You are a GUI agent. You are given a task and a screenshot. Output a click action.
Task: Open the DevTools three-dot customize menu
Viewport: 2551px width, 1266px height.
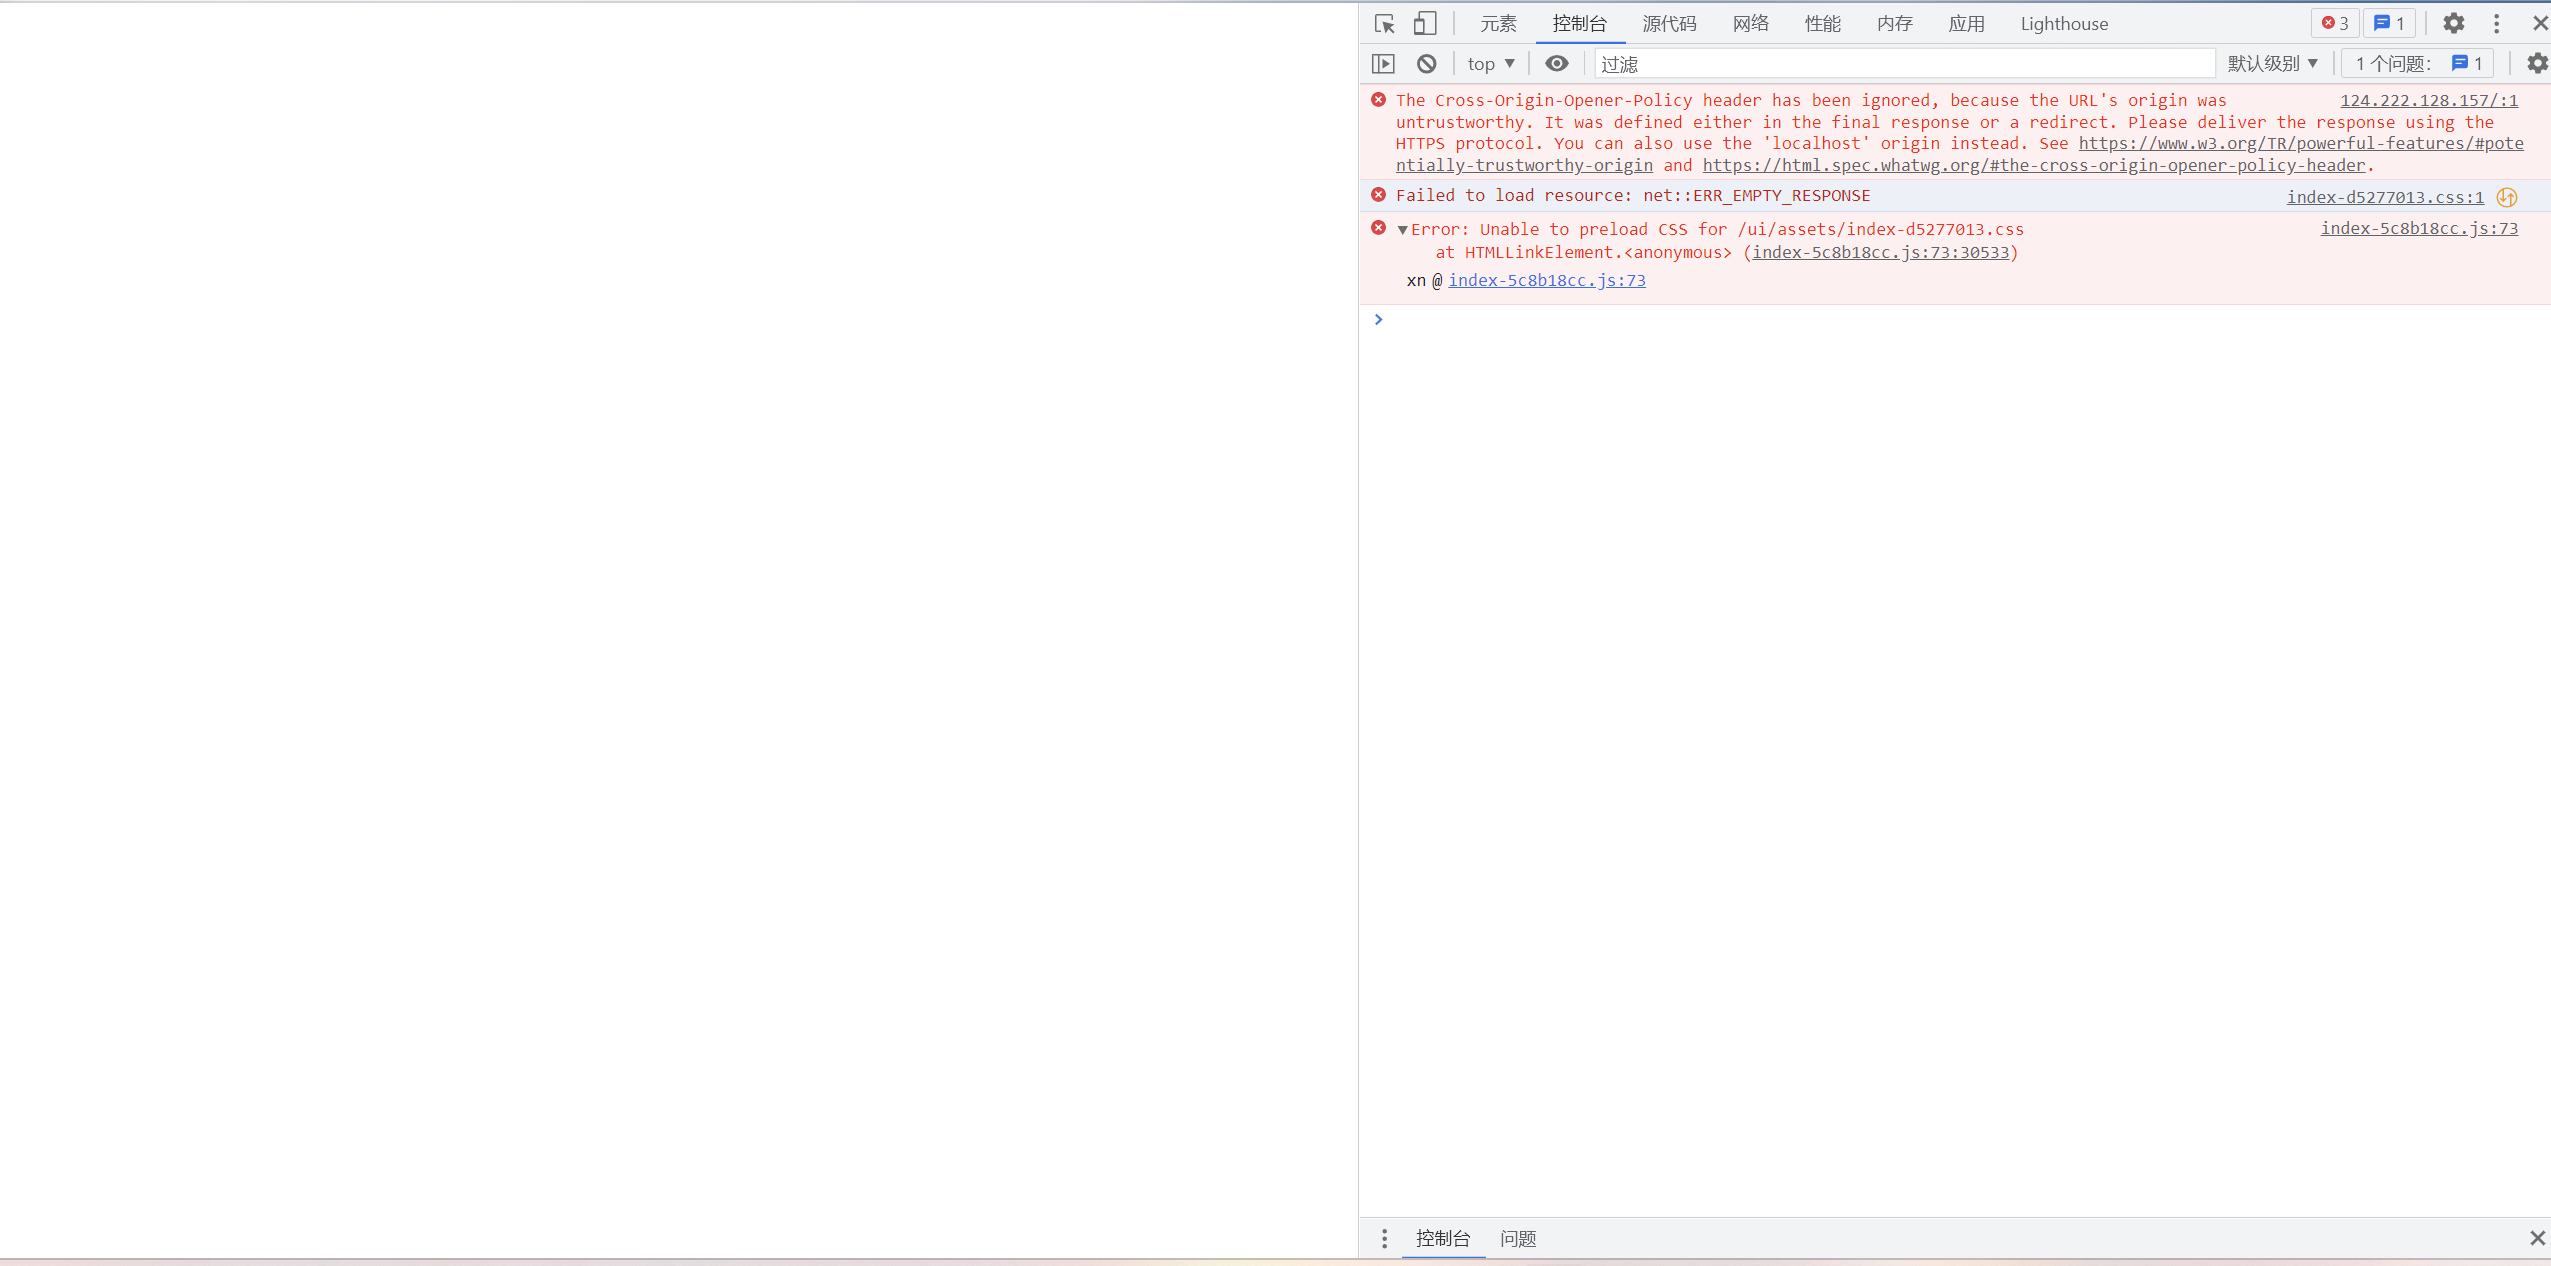(2497, 23)
